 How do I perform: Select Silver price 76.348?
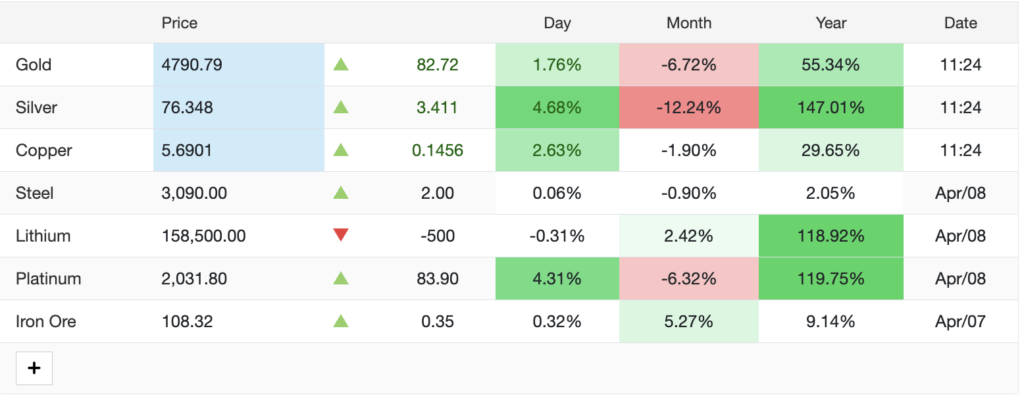point(187,108)
